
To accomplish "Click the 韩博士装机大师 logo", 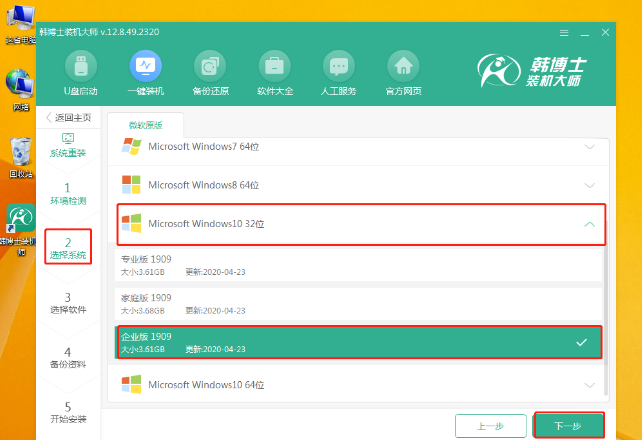I will [x=532, y=71].
